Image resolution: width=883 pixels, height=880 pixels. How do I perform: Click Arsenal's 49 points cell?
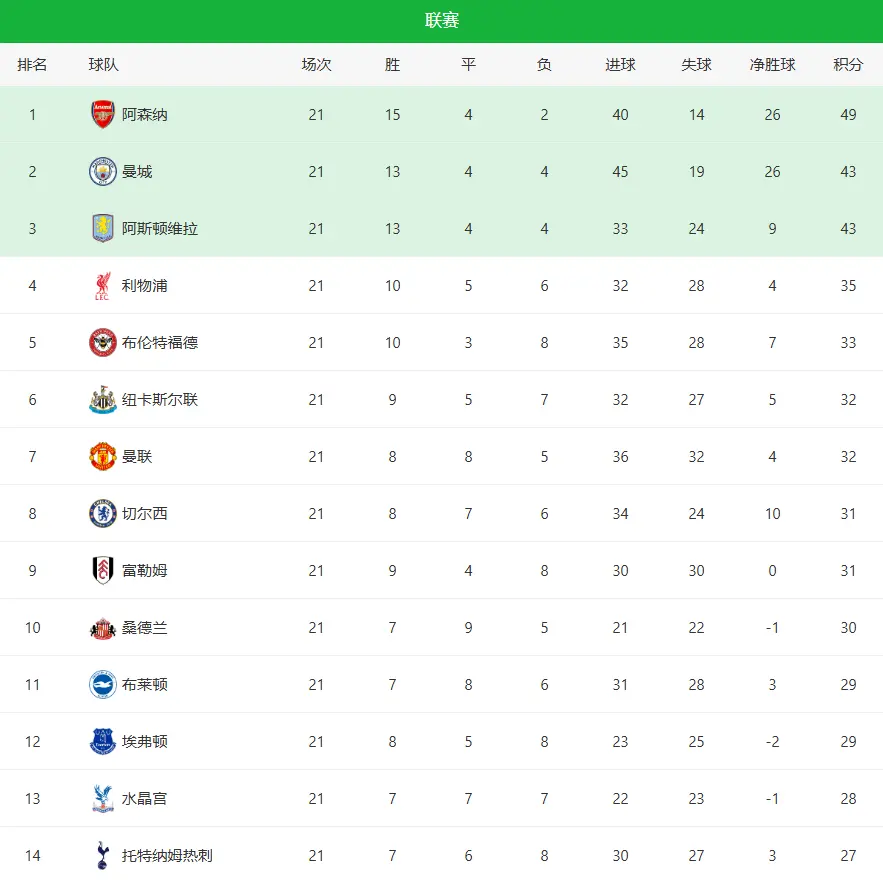[x=848, y=115]
